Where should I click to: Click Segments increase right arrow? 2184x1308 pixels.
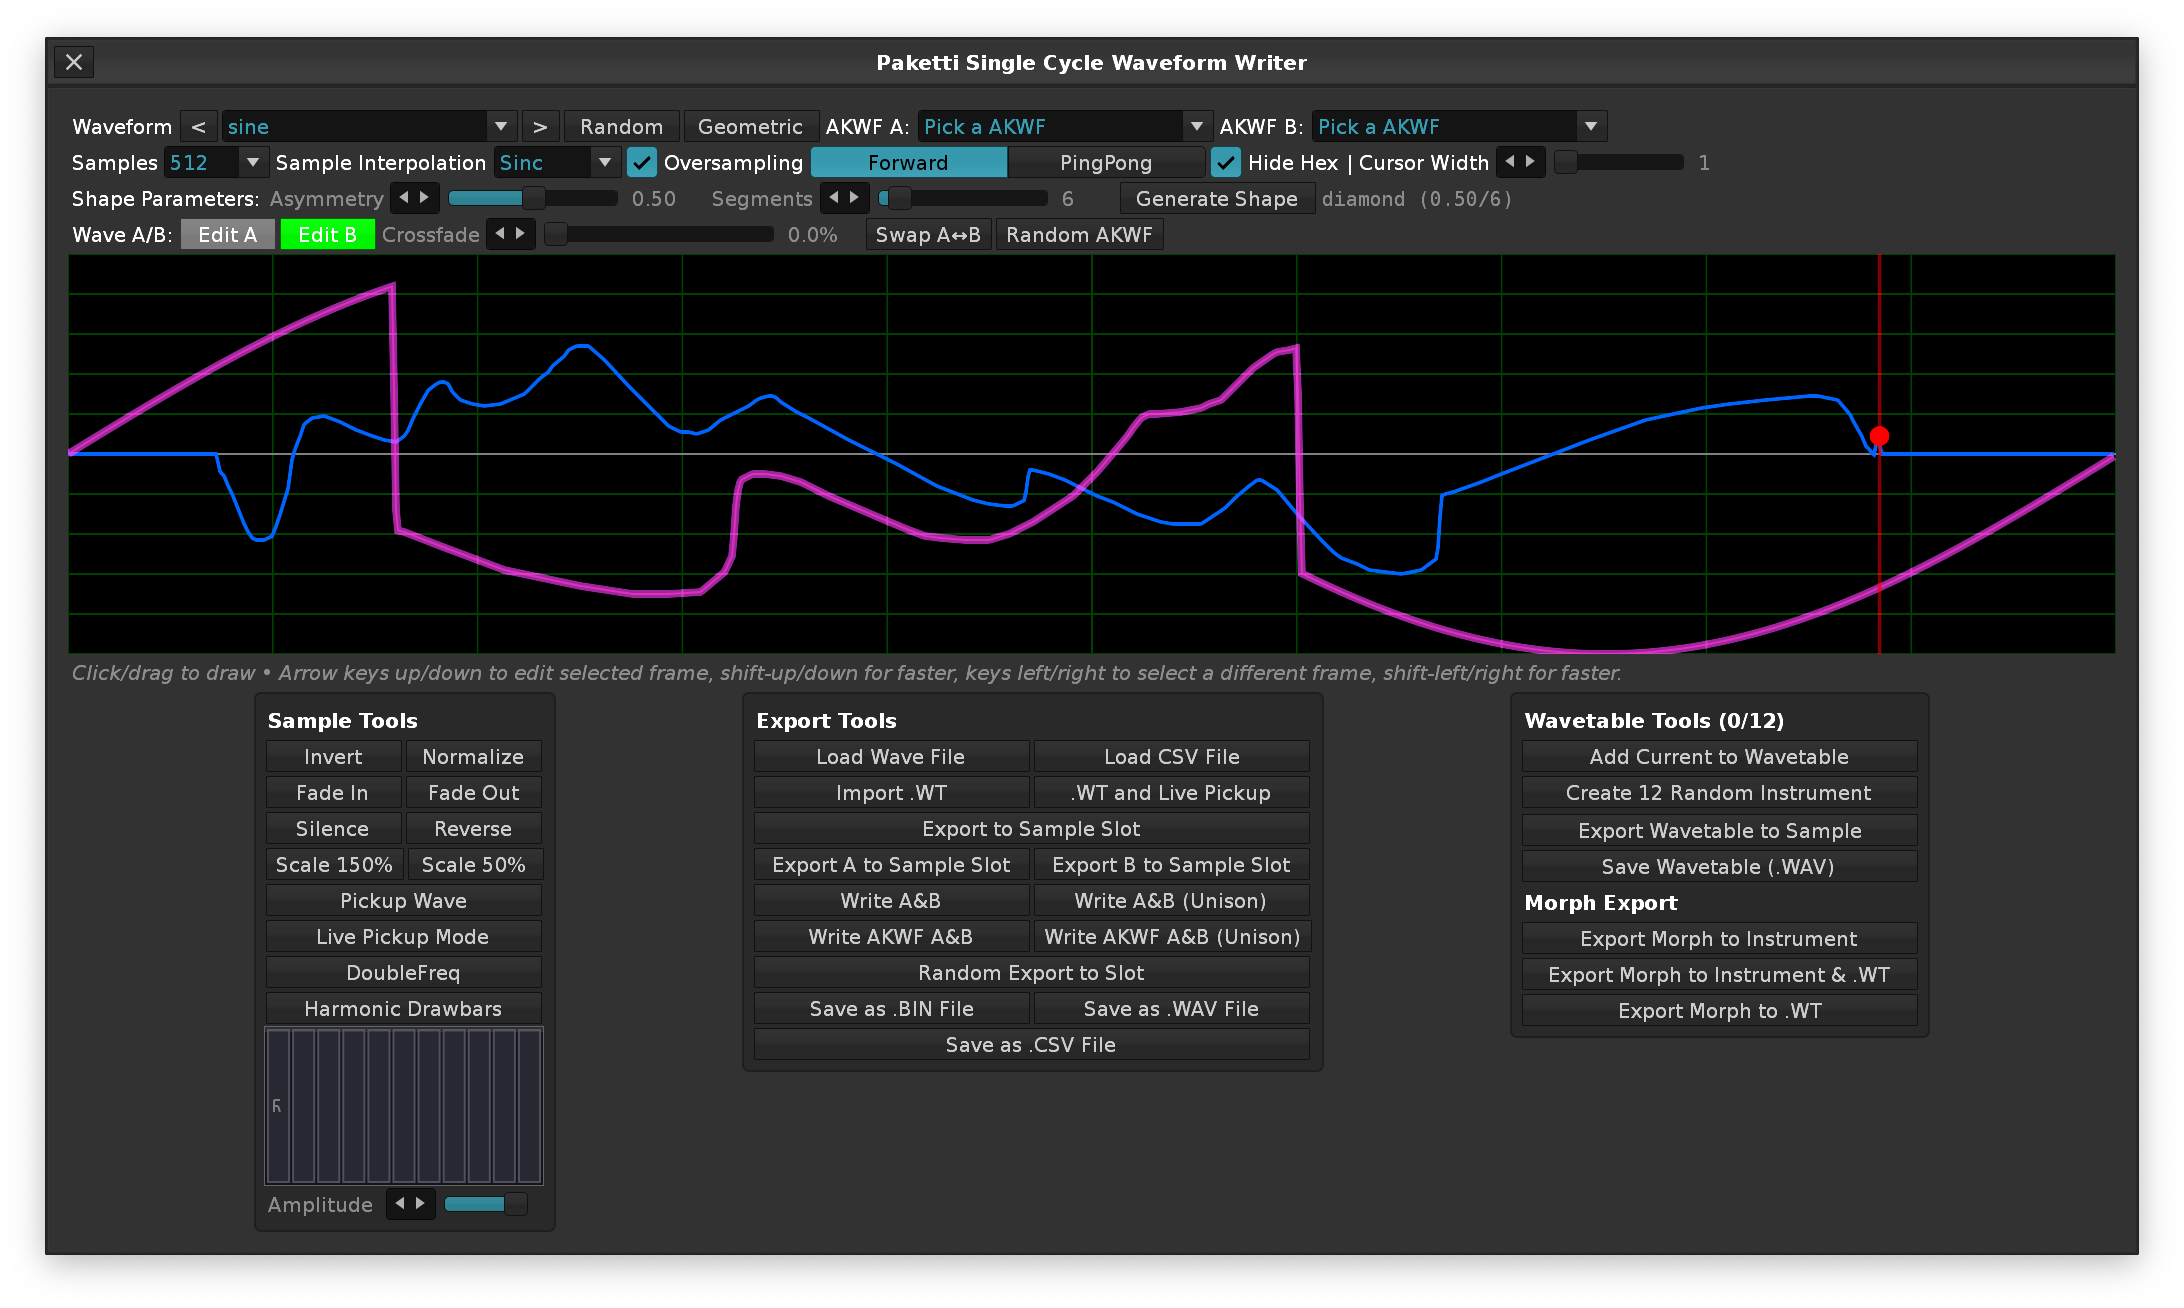[854, 198]
